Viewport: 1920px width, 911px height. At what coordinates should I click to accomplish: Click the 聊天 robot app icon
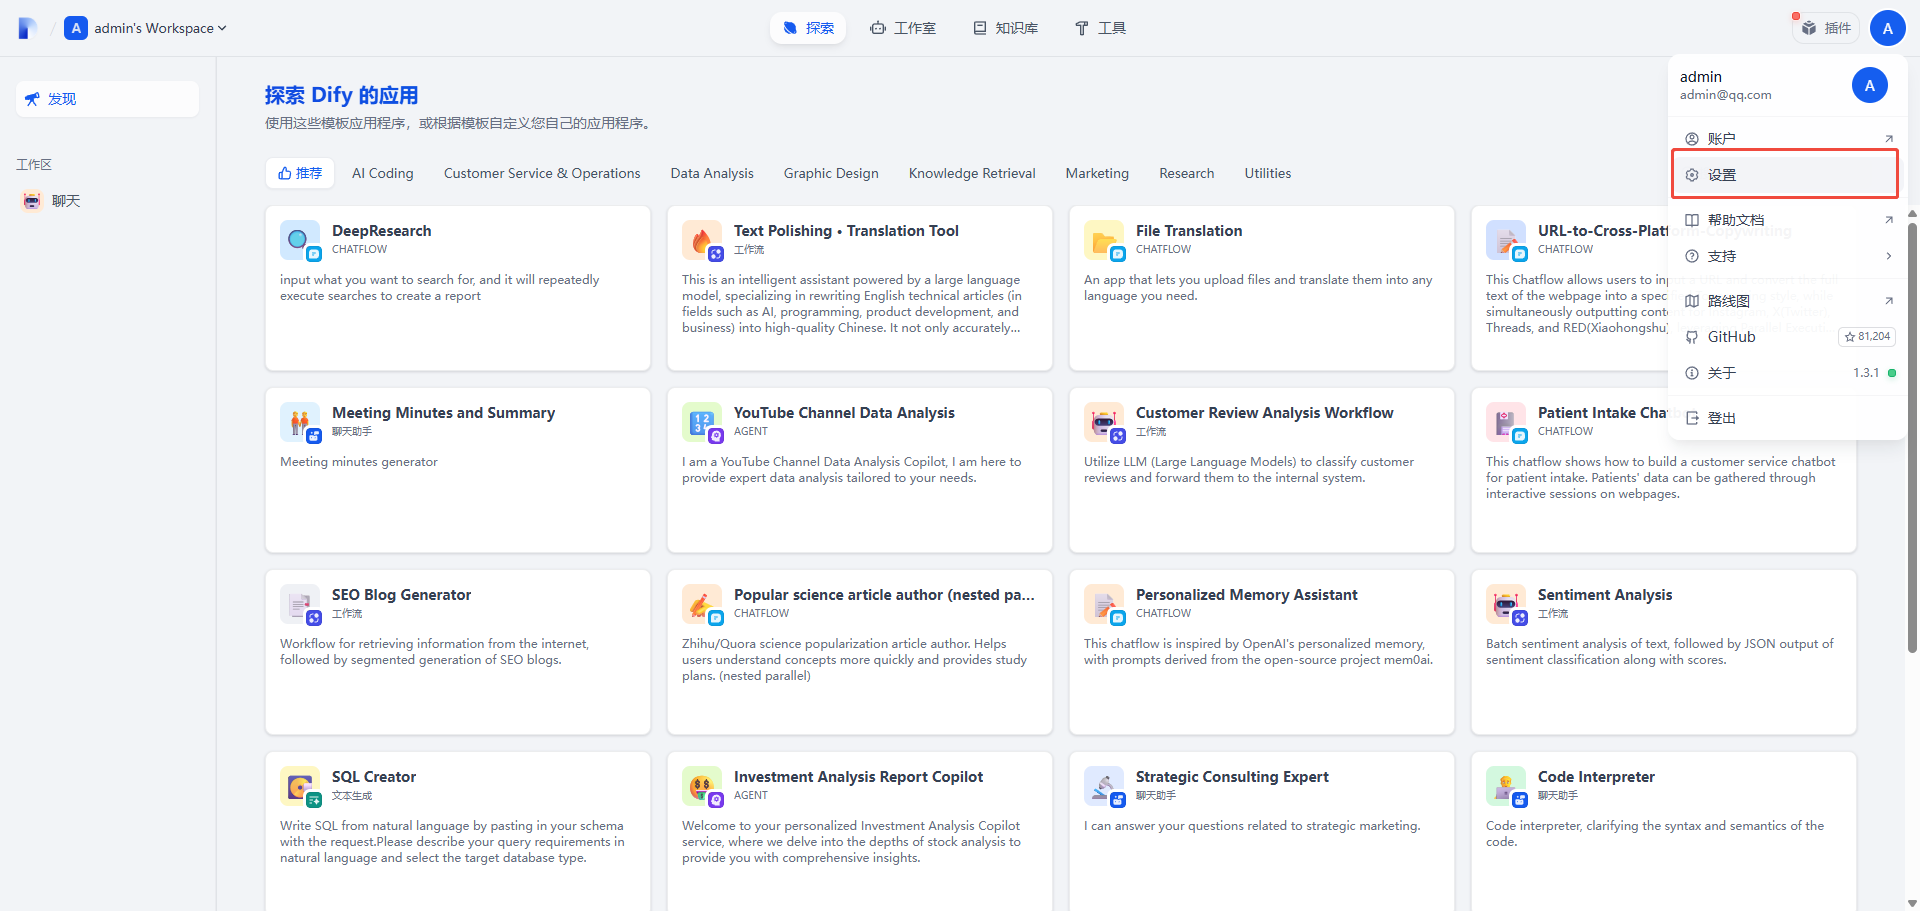[32, 201]
